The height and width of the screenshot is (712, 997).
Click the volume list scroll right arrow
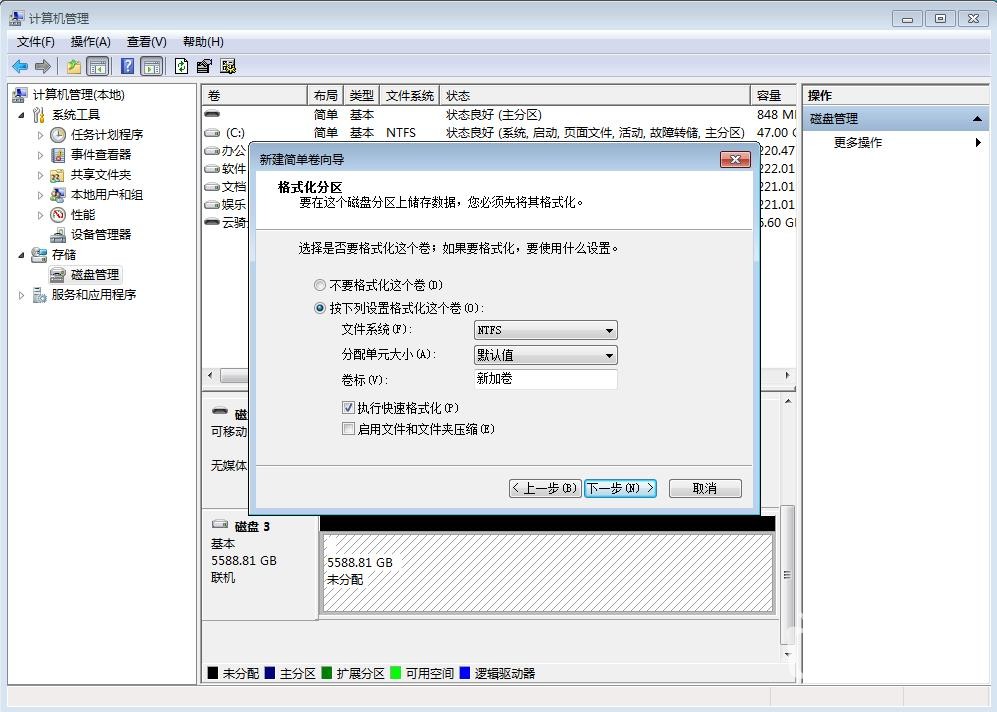tap(788, 376)
